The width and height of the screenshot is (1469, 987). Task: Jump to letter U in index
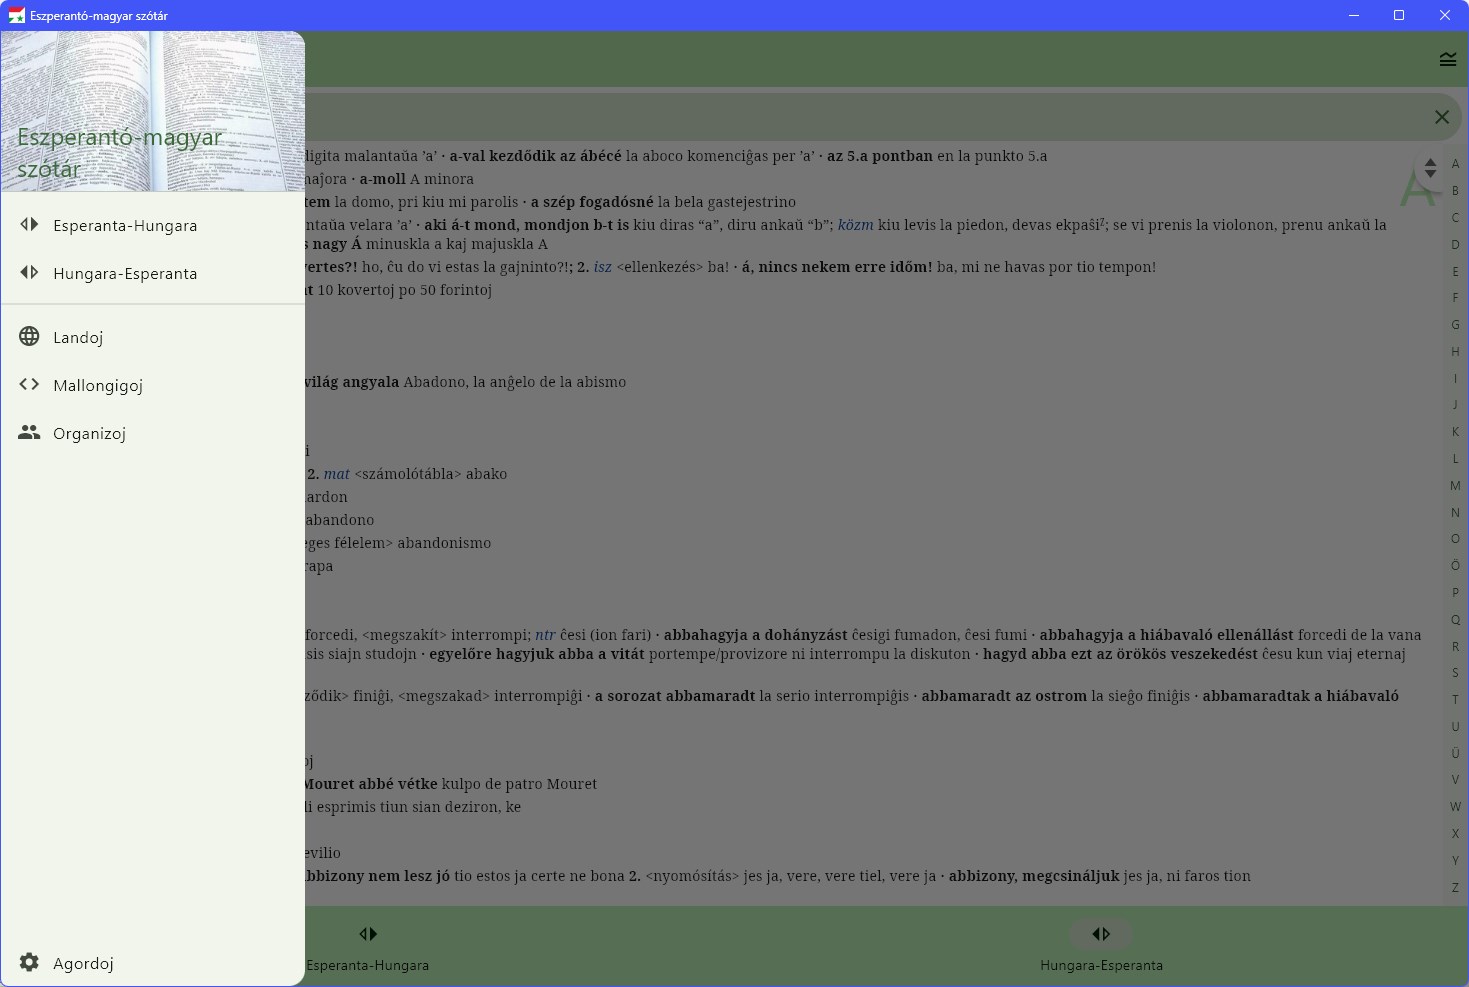coord(1455,727)
